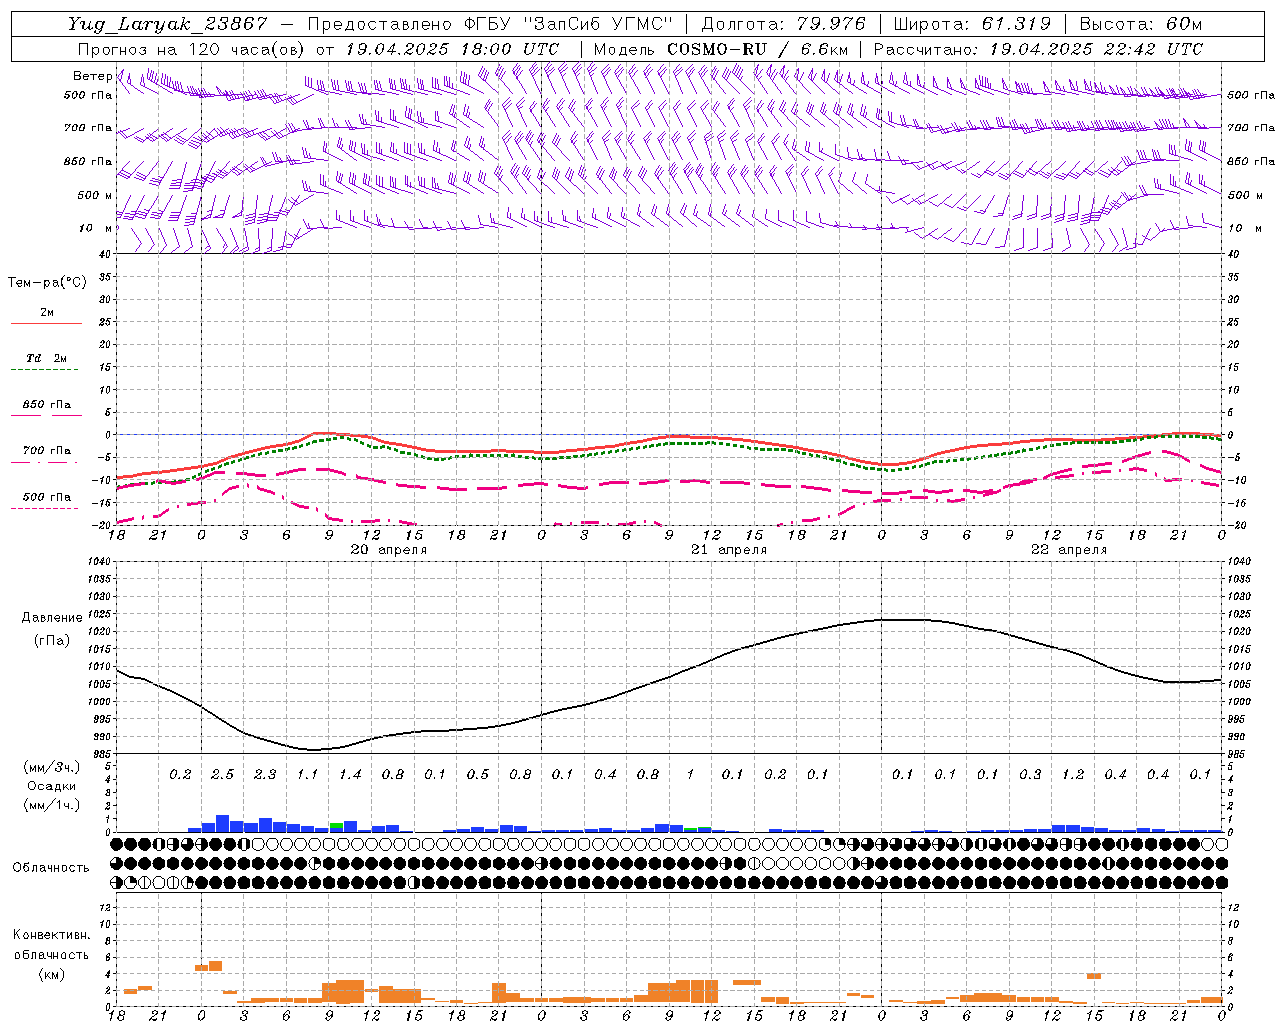Click the date label 21 апреля
The image size is (1280, 1024).
tap(729, 550)
